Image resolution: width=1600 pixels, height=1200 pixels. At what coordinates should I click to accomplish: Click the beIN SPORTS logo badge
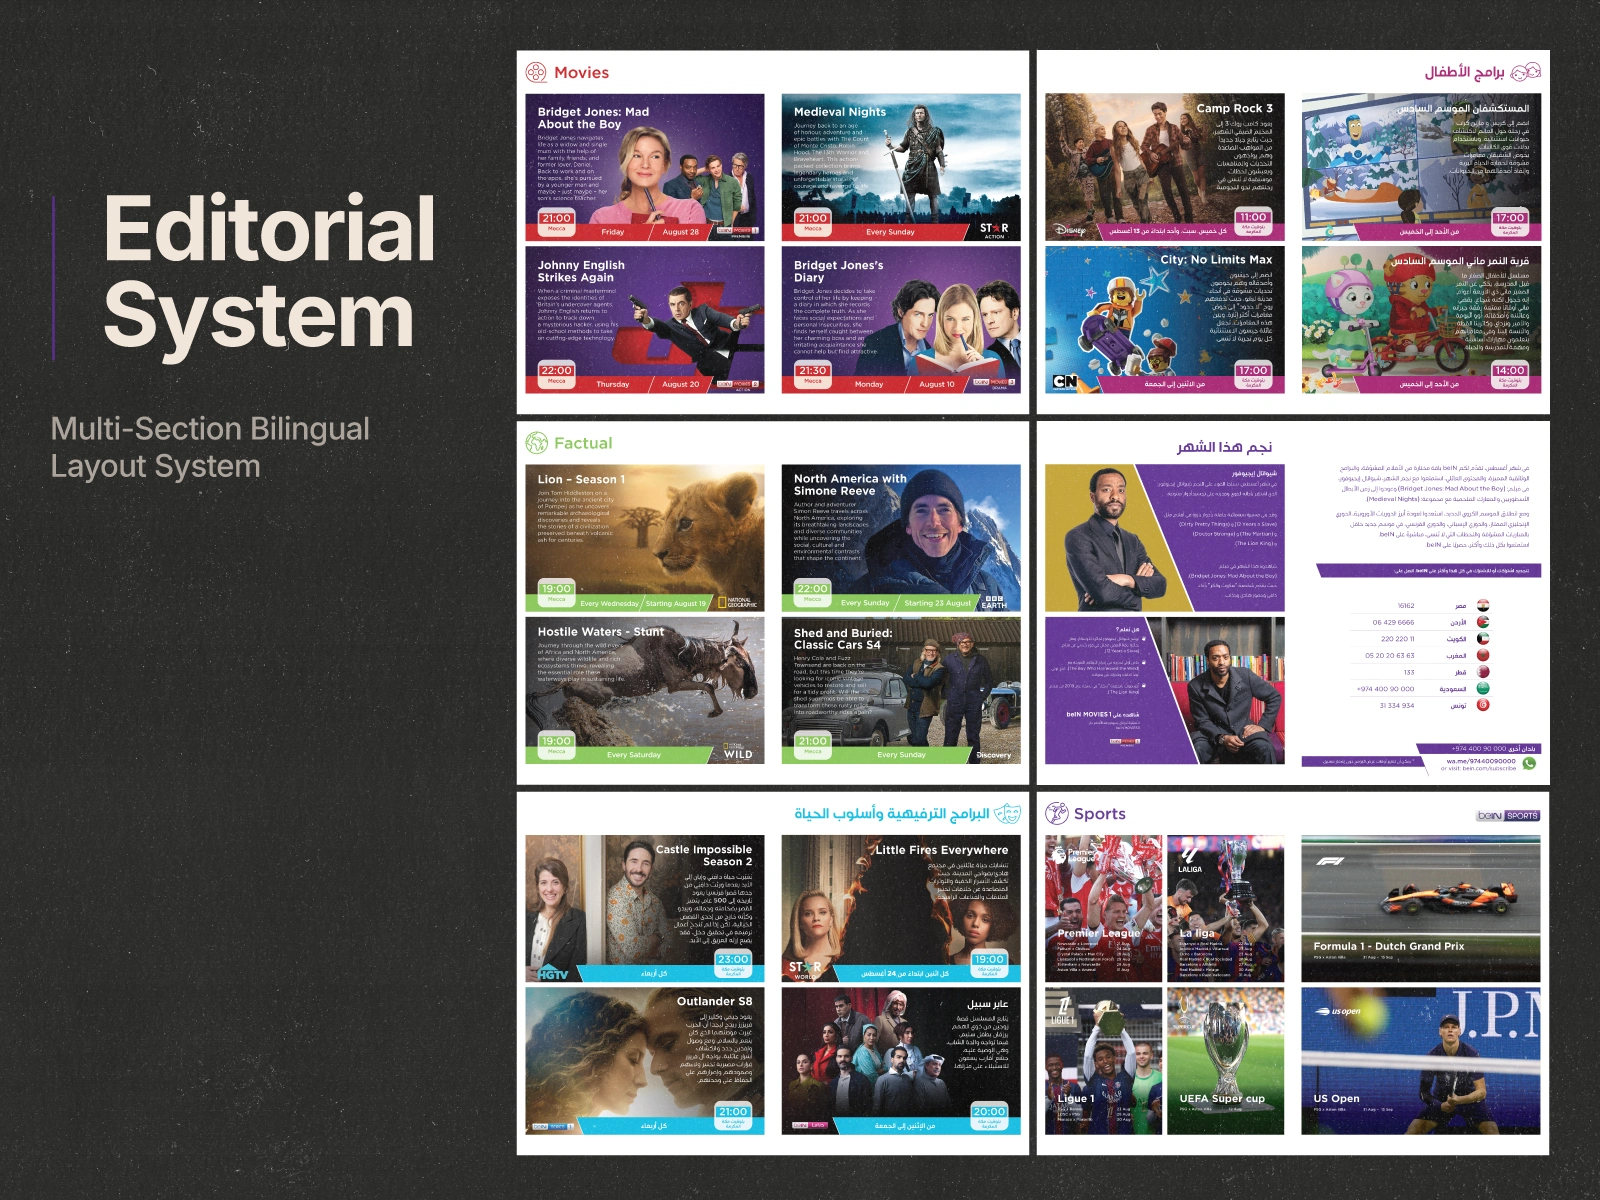coord(1508,816)
